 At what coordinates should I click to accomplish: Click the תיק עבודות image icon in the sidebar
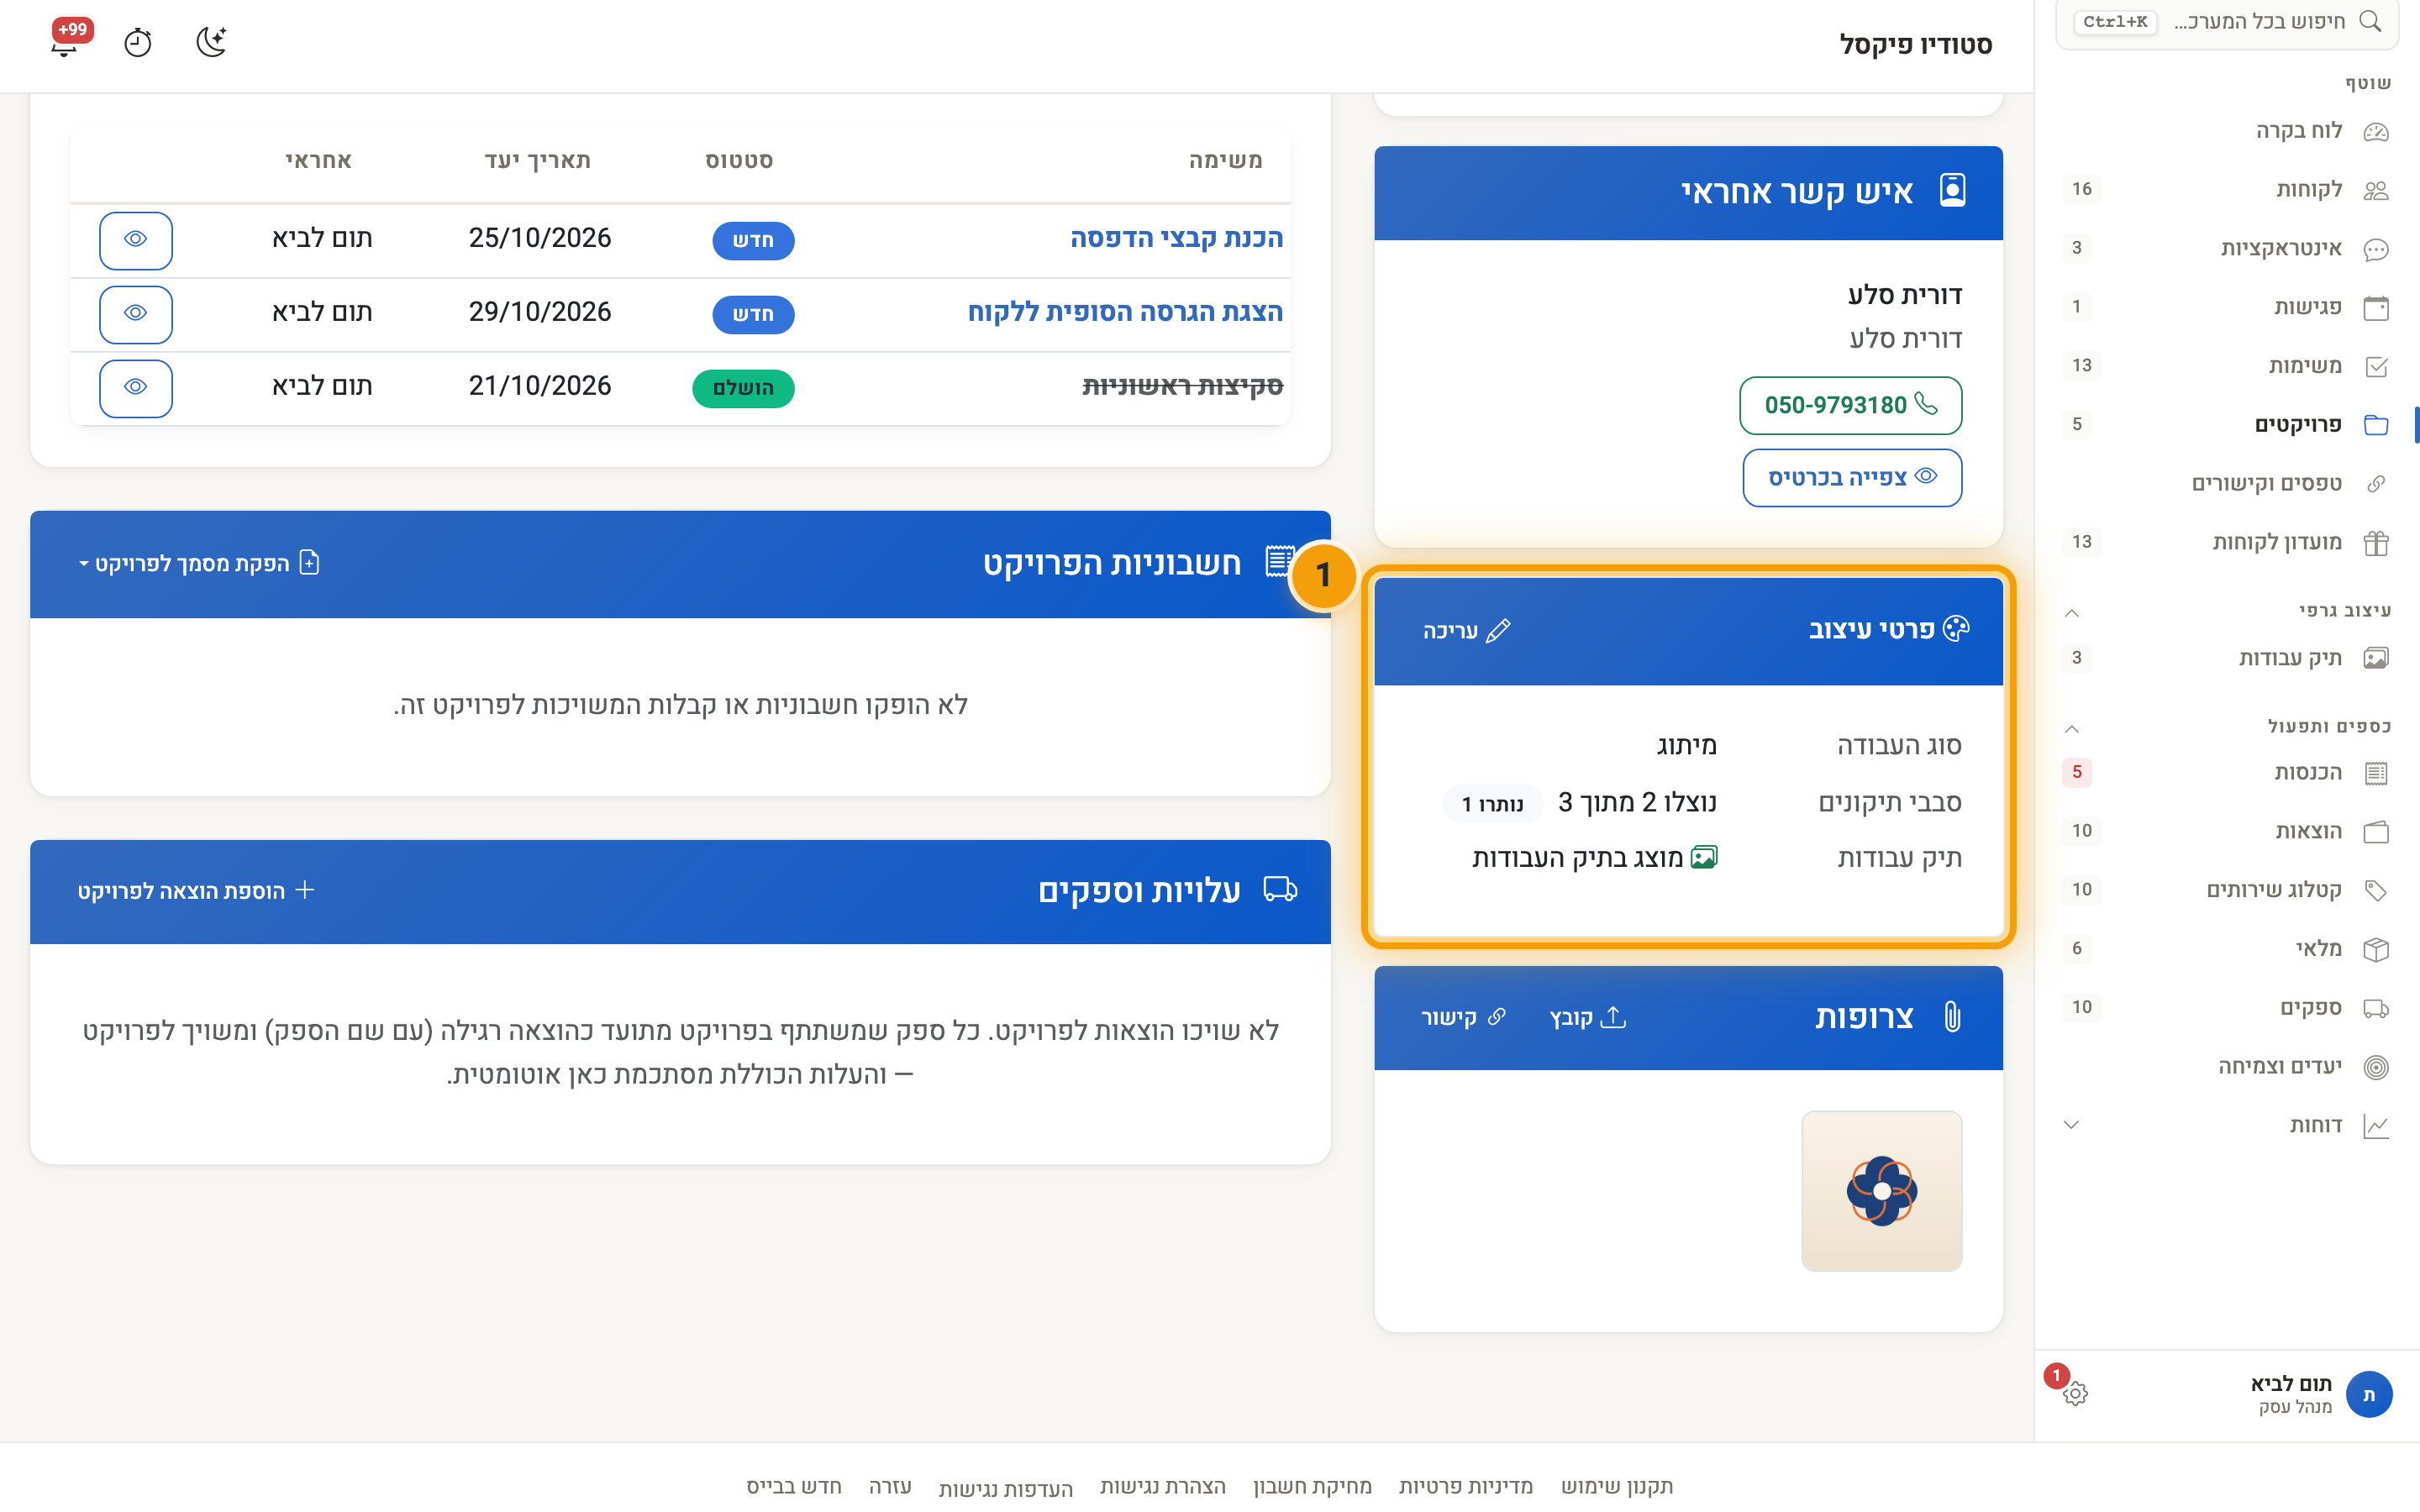(2376, 658)
